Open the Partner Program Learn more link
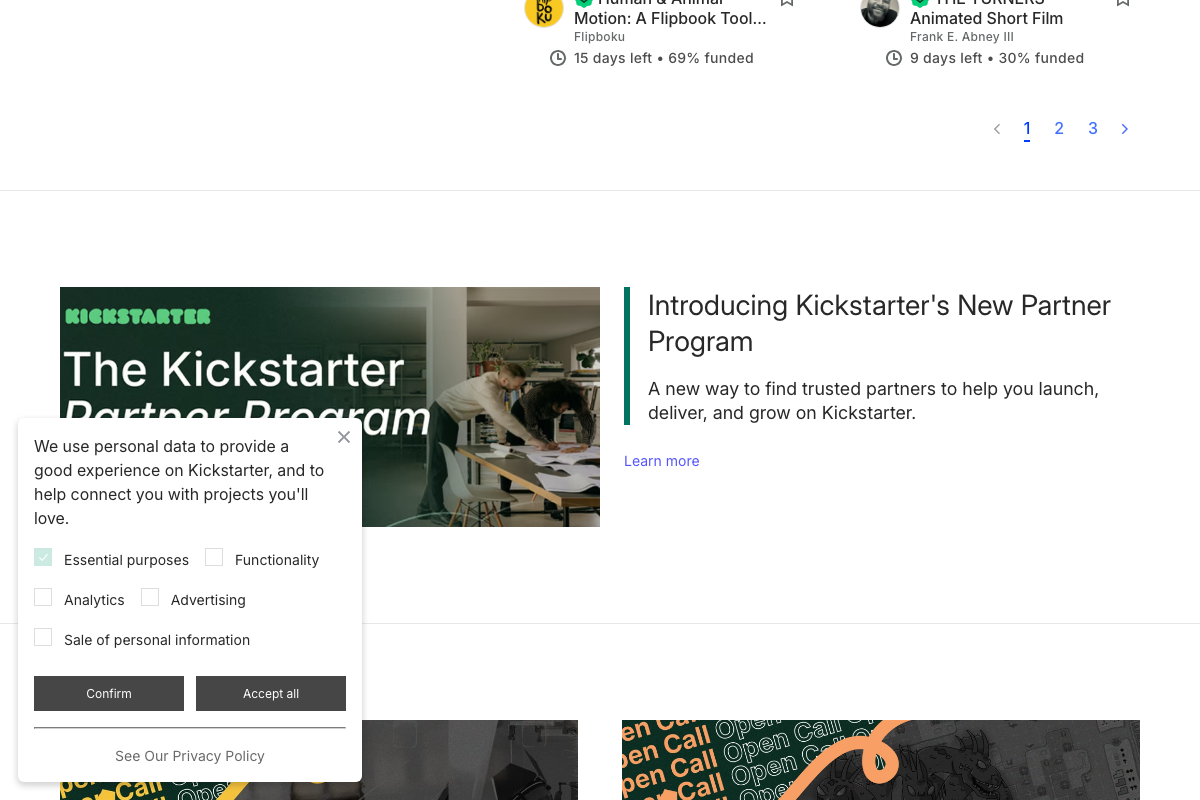The image size is (1200, 800). tap(661, 461)
